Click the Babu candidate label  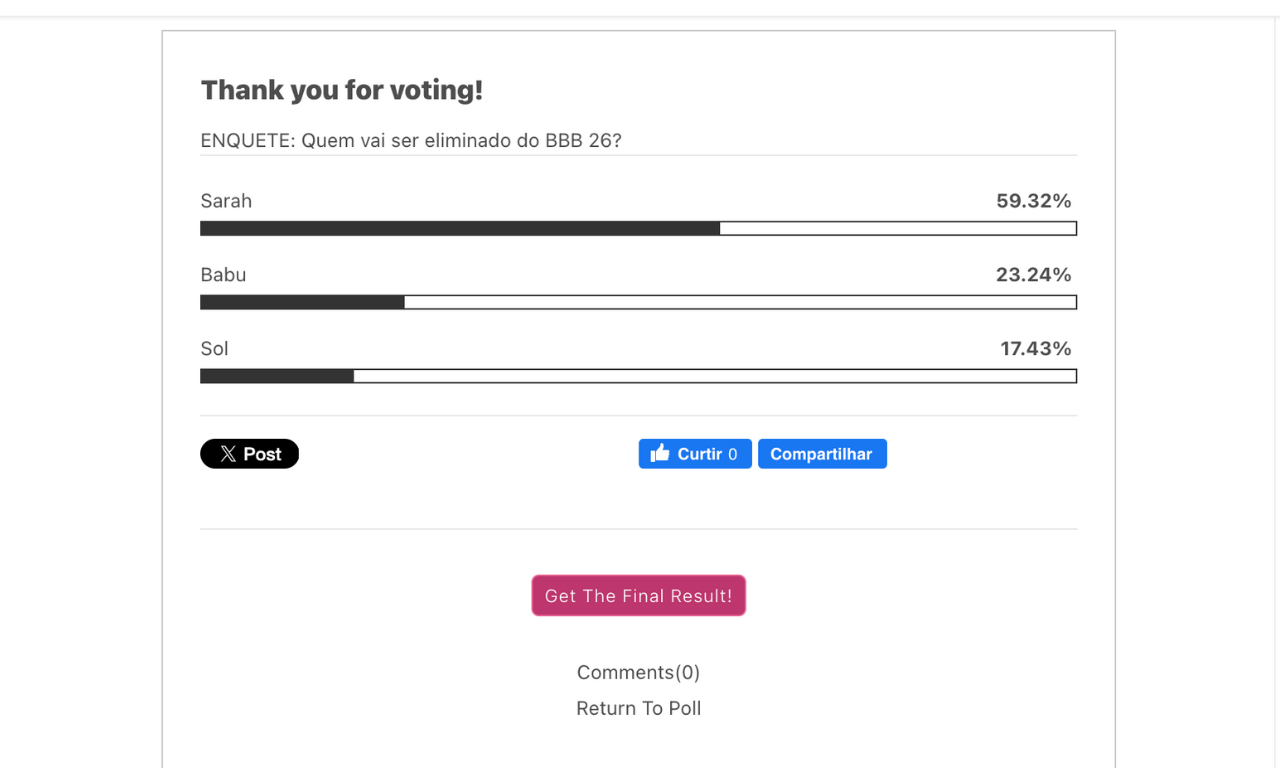(223, 275)
